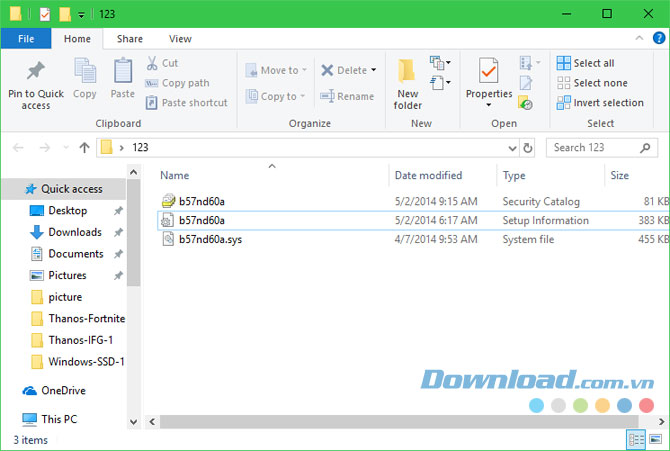Switch to the Home ribbon tab

point(77,38)
